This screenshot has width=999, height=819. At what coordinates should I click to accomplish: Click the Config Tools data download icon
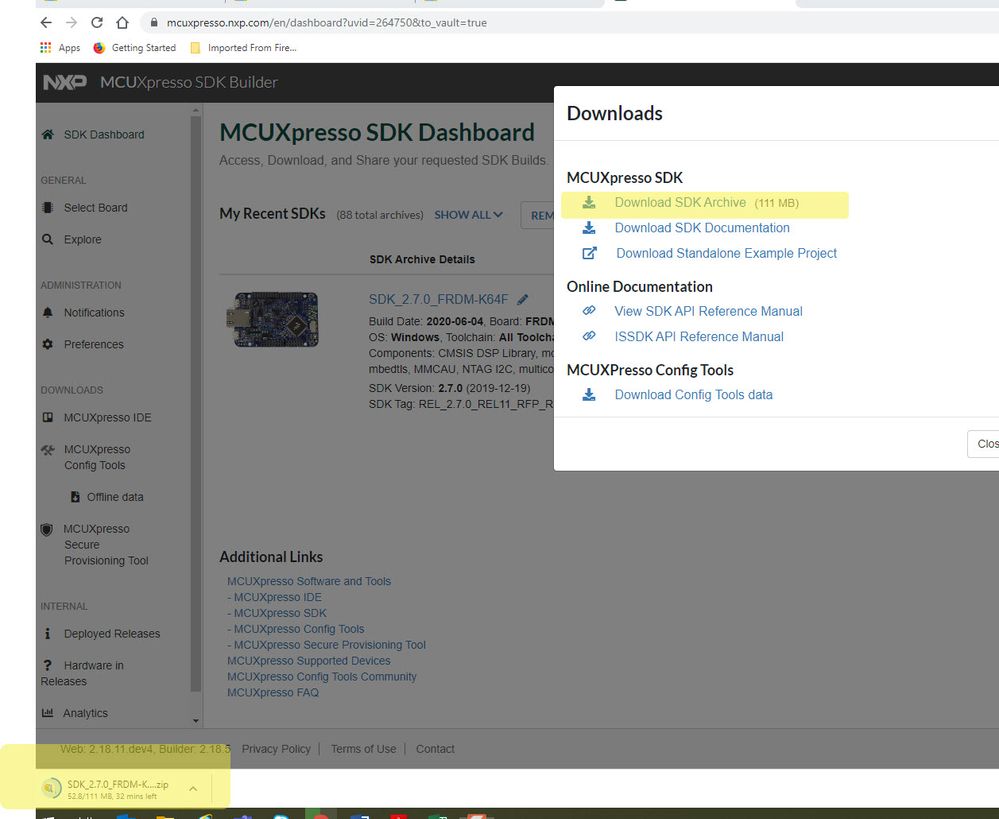pyautogui.click(x=589, y=395)
